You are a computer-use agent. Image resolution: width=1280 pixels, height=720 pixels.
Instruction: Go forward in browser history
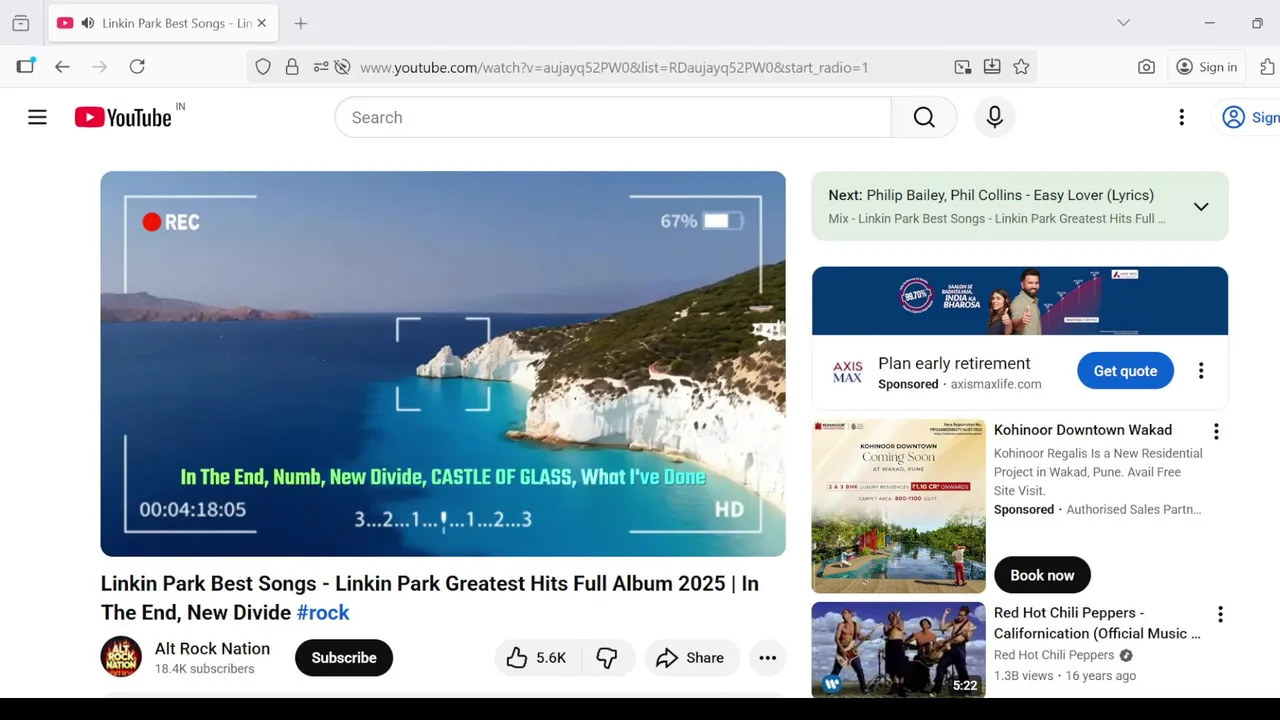99,67
